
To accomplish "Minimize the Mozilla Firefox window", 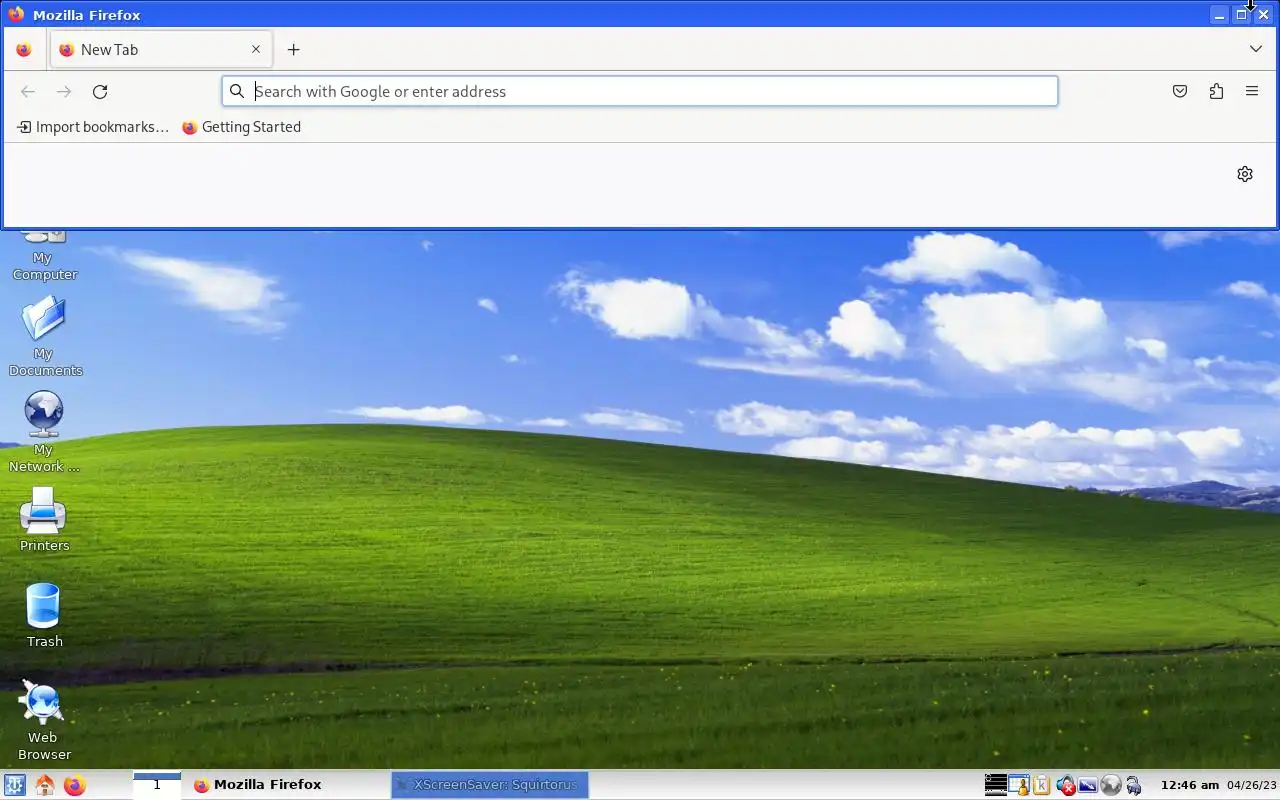I will tap(1219, 15).
